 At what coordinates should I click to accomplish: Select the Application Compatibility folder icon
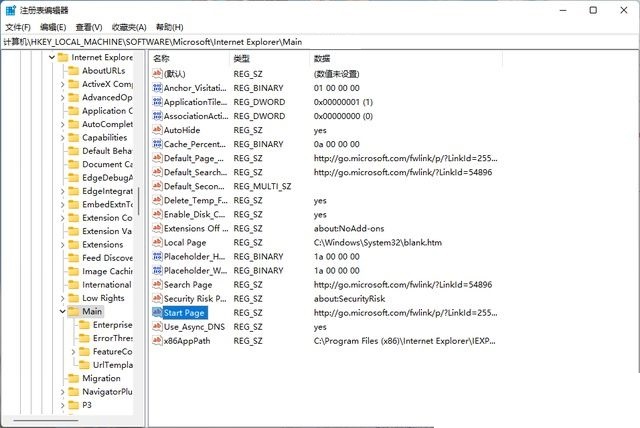73,111
